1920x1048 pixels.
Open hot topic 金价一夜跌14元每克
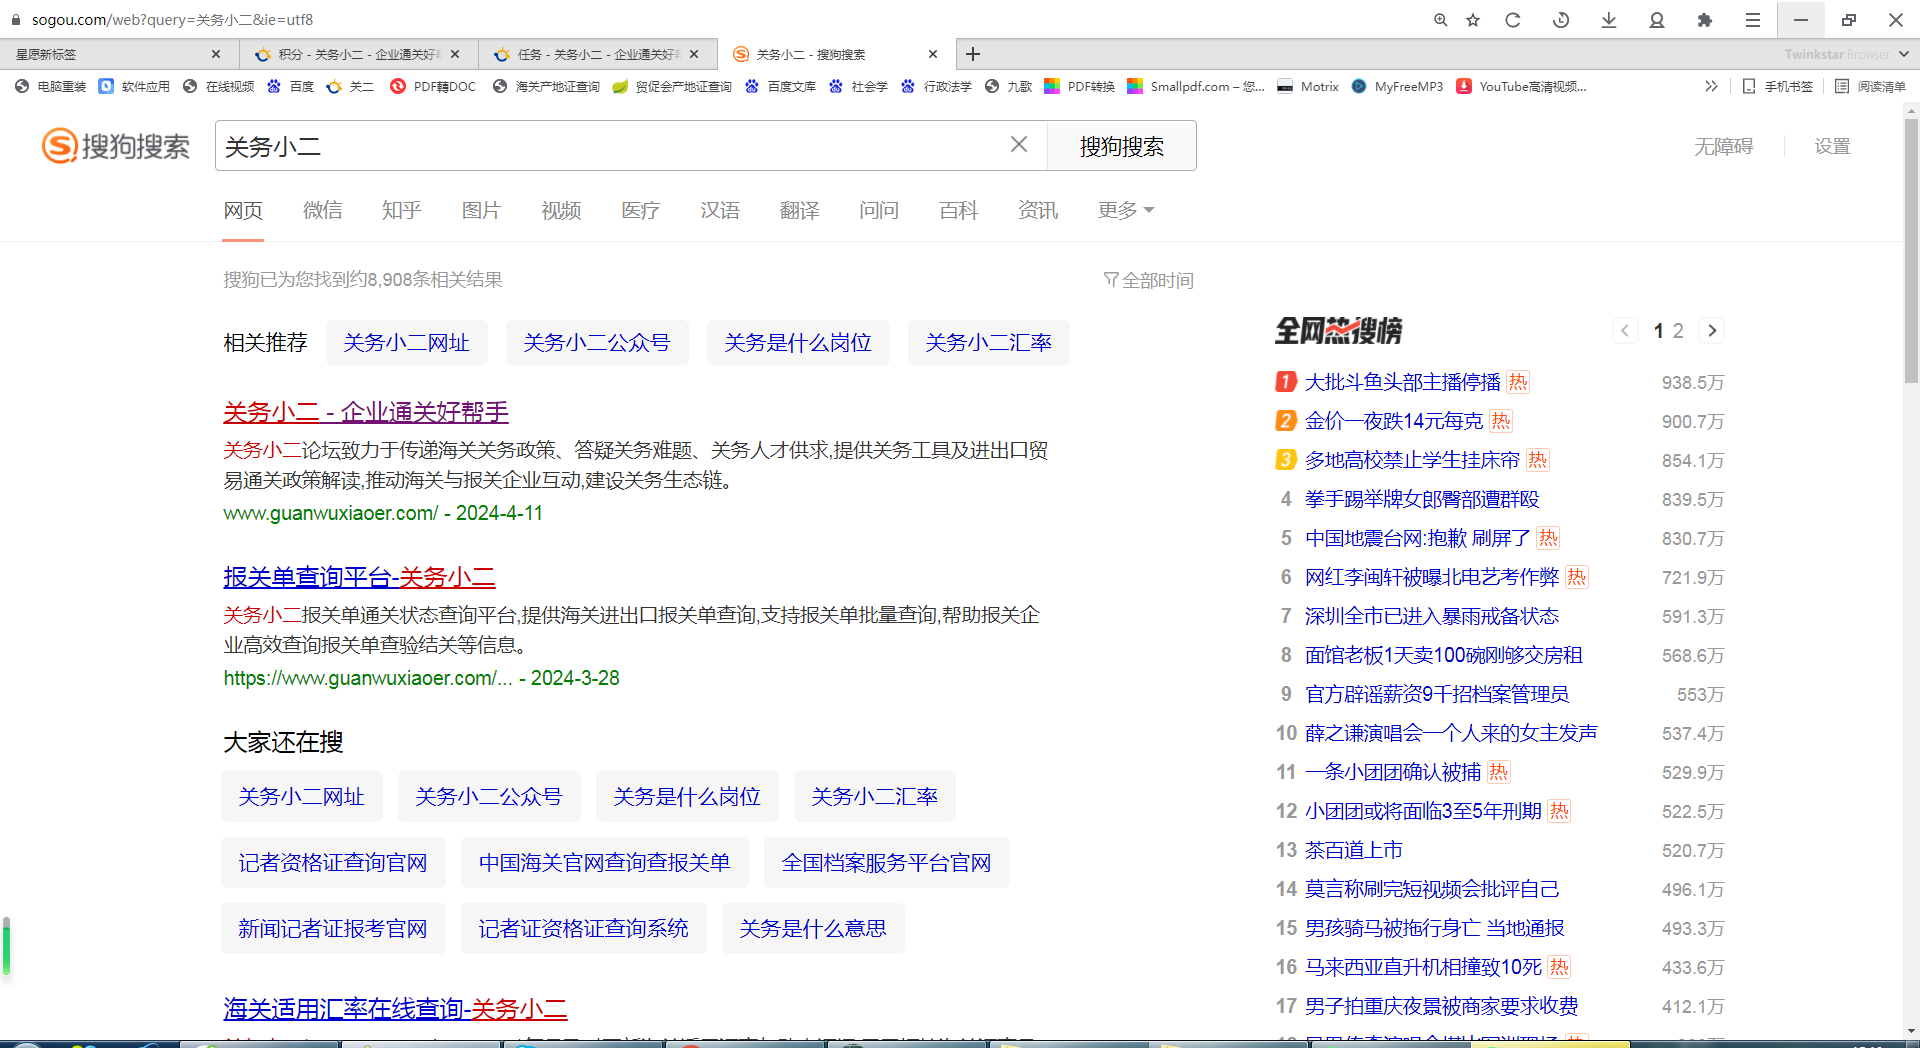[1394, 421]
